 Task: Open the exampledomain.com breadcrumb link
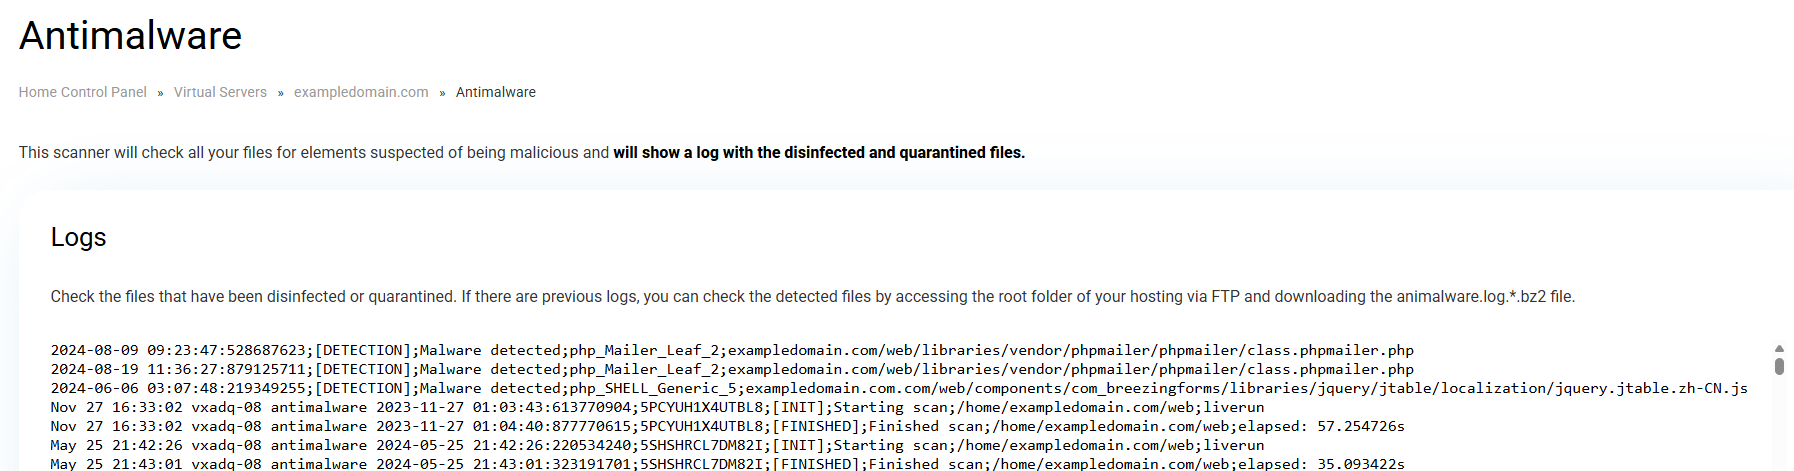click(x=361, y=92)
